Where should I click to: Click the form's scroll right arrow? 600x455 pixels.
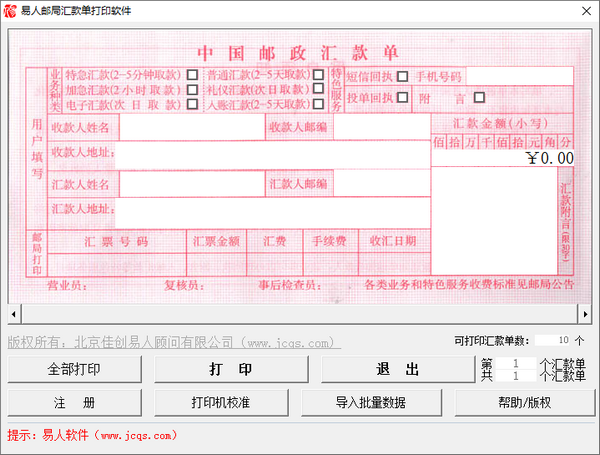pos(585,314)
